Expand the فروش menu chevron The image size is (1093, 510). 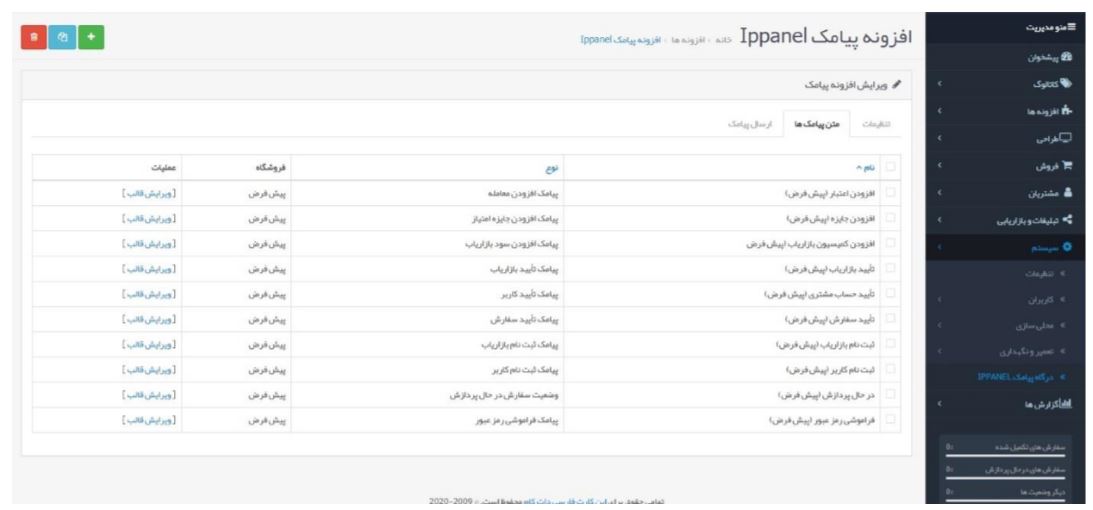pyautogui.click(x=940, y=166)
